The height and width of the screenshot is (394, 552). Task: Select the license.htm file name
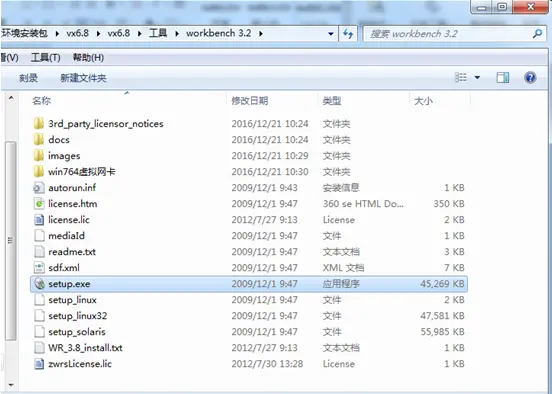click(x=73, y=204)
